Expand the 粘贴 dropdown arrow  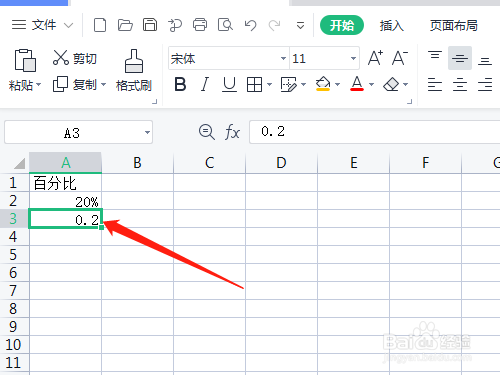39,85
